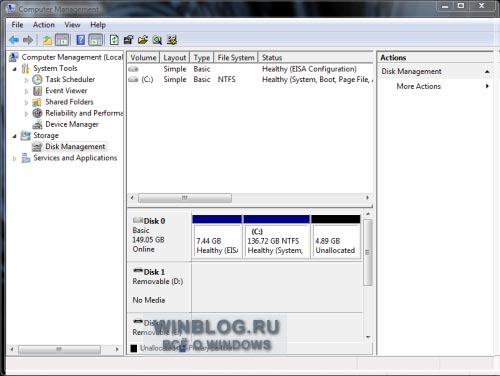500x376 pixels.
Task: Click the magnifier search toolbar icon
Action: pos(157,40)
